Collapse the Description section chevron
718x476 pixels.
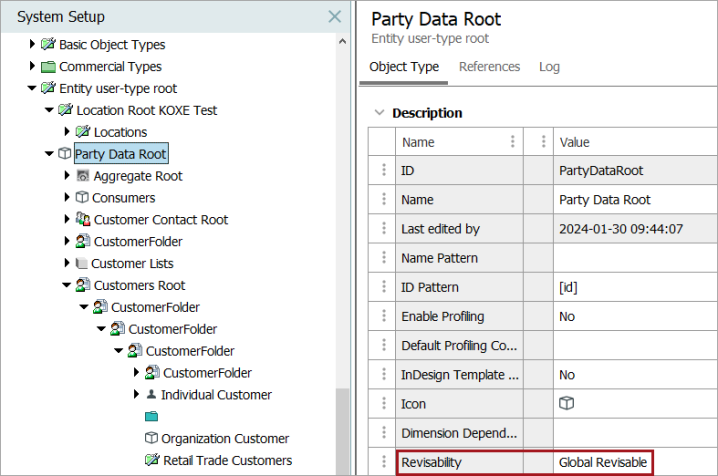click(x=379, y=113)
